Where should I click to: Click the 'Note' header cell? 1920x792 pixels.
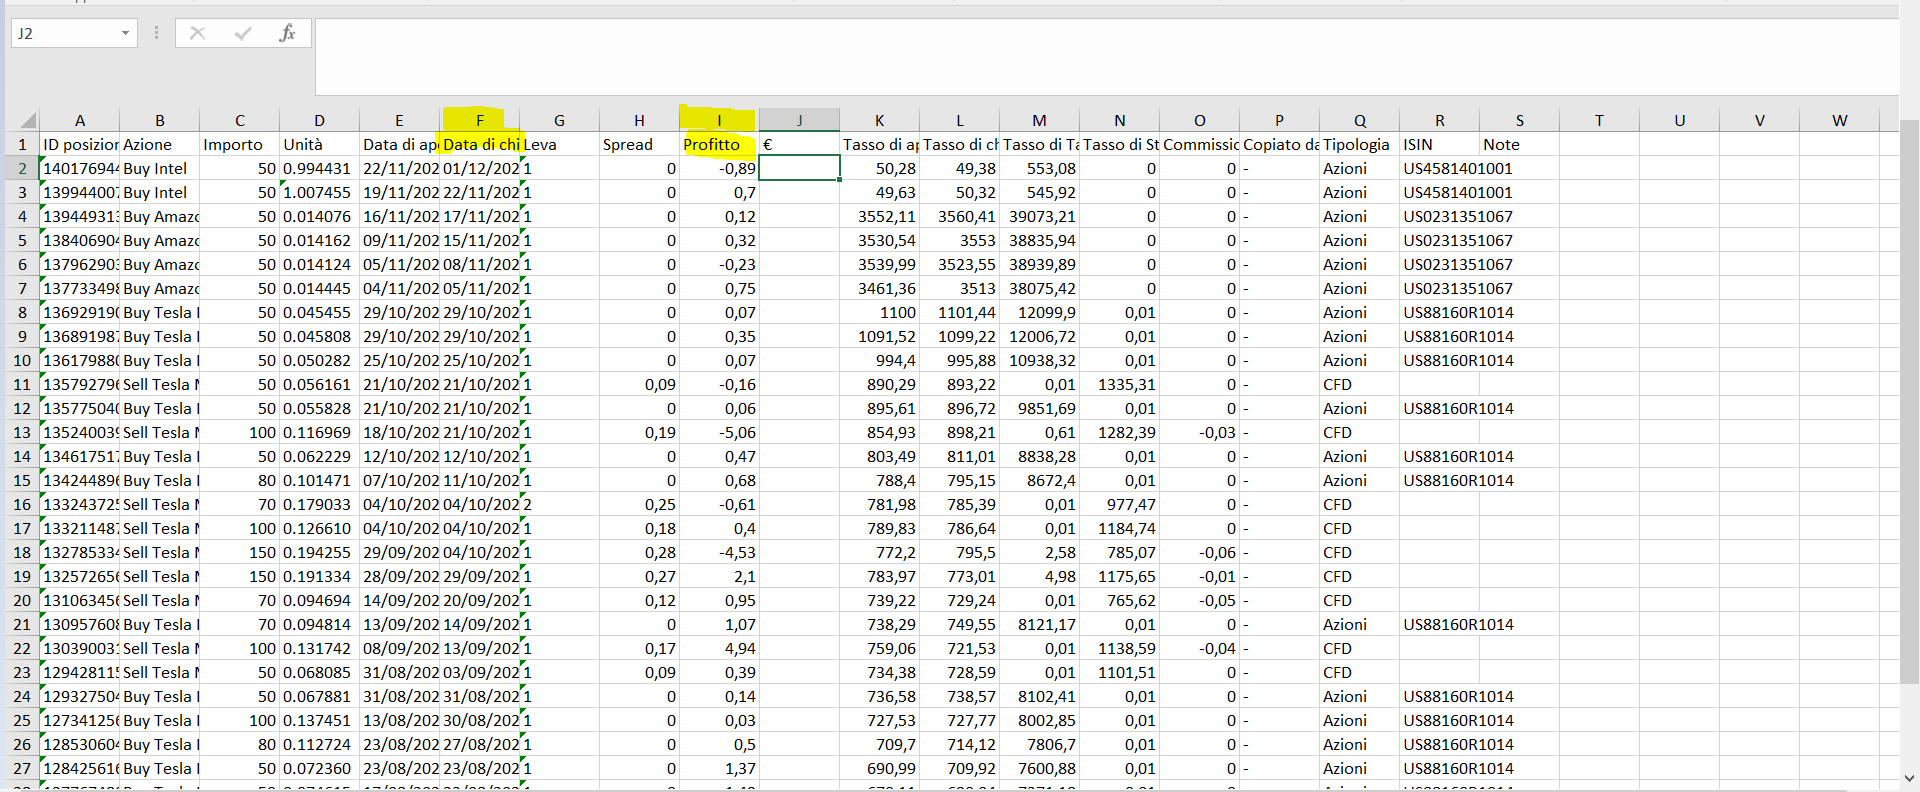(x=1520, y=144)
